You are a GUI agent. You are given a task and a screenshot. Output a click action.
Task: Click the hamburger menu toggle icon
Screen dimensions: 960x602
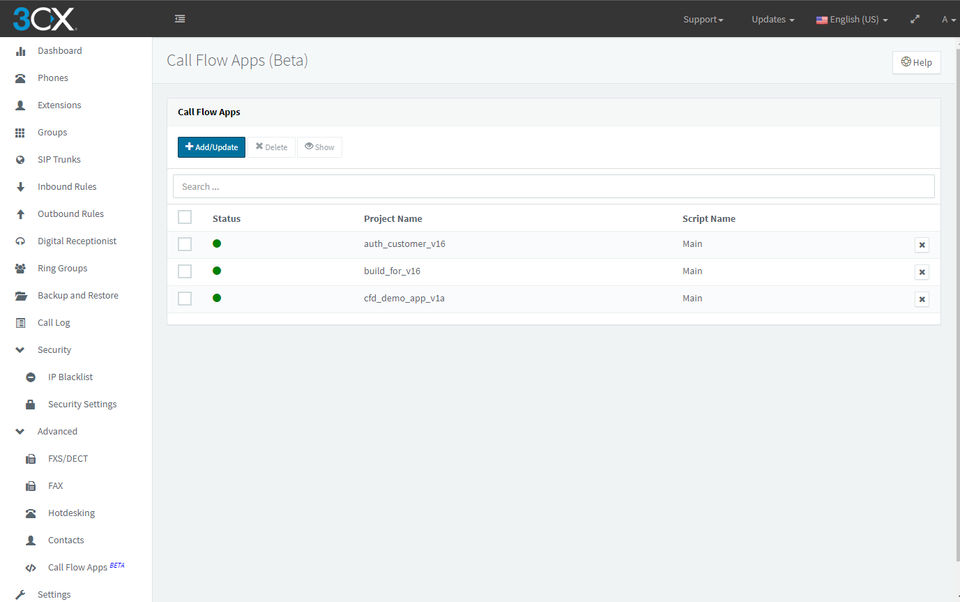[x=180, y=19]
